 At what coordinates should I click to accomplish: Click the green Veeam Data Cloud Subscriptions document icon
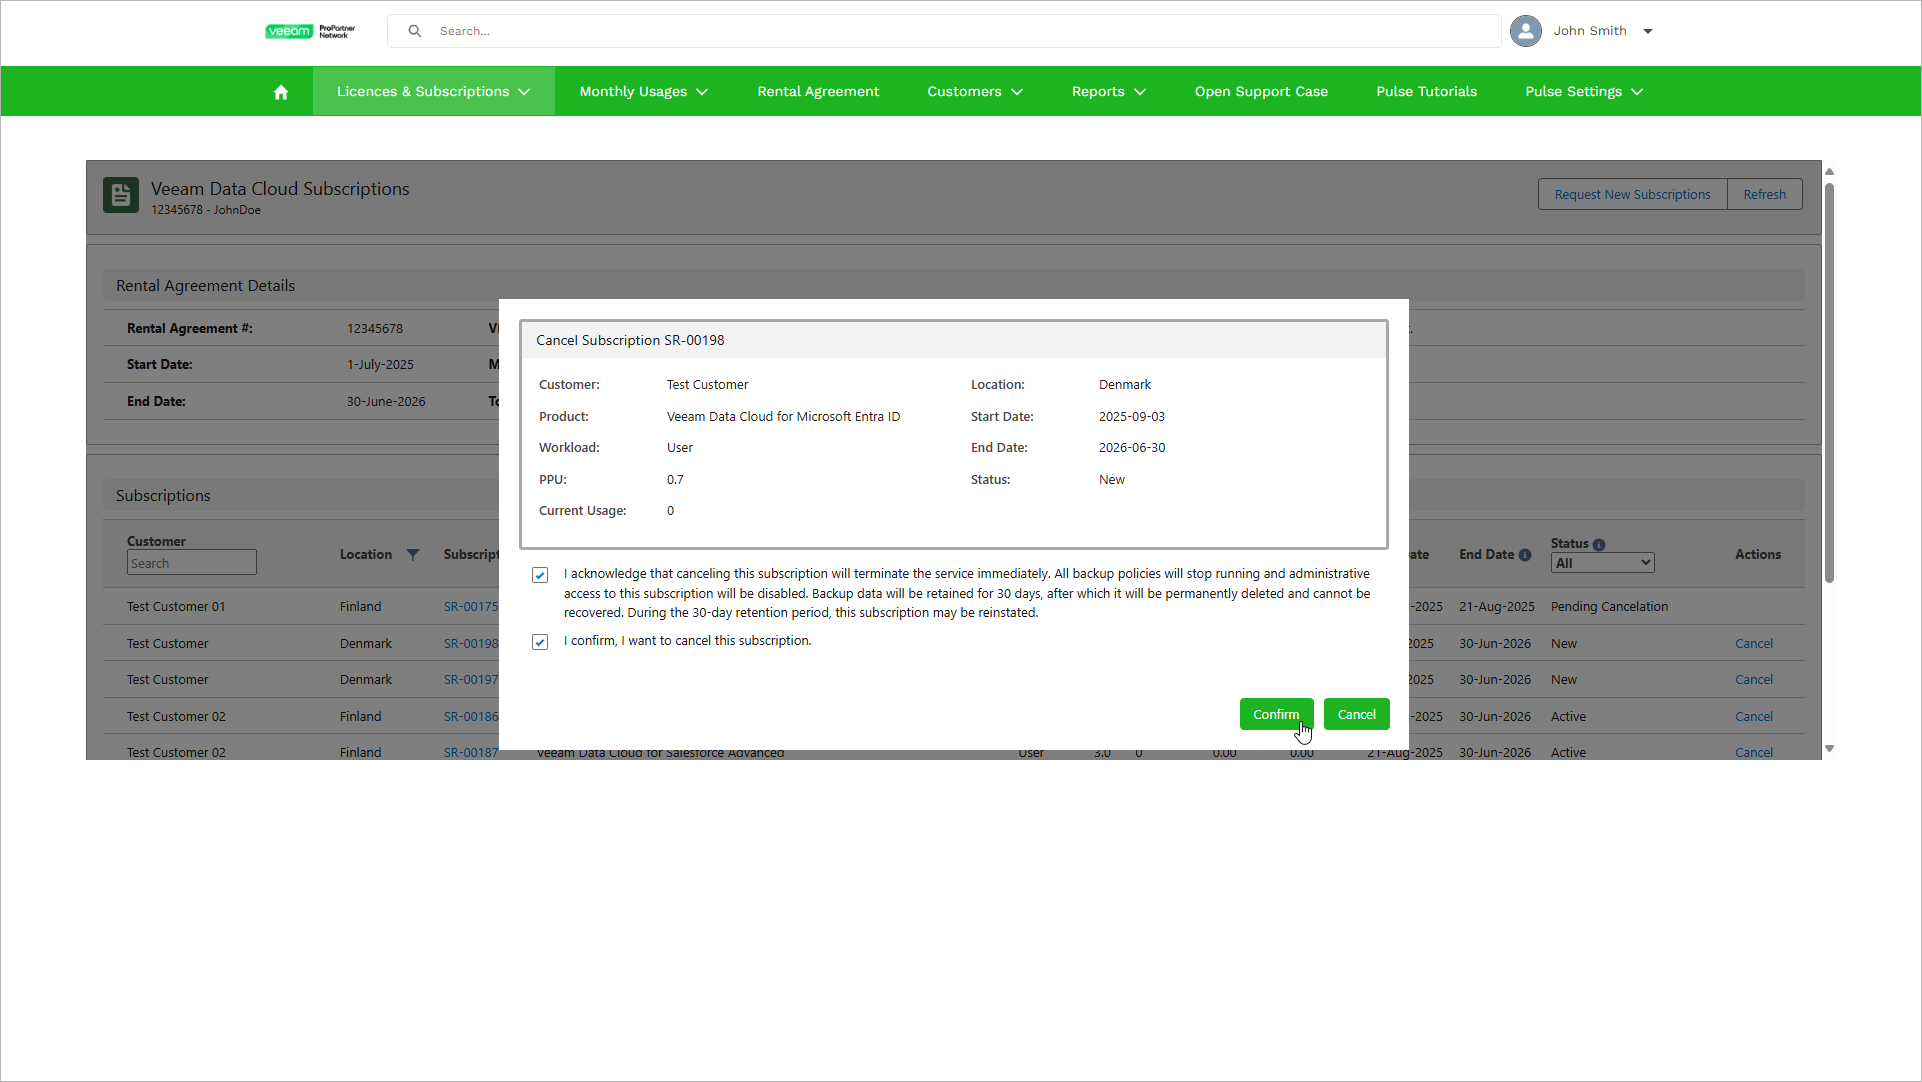pos(121,195)
